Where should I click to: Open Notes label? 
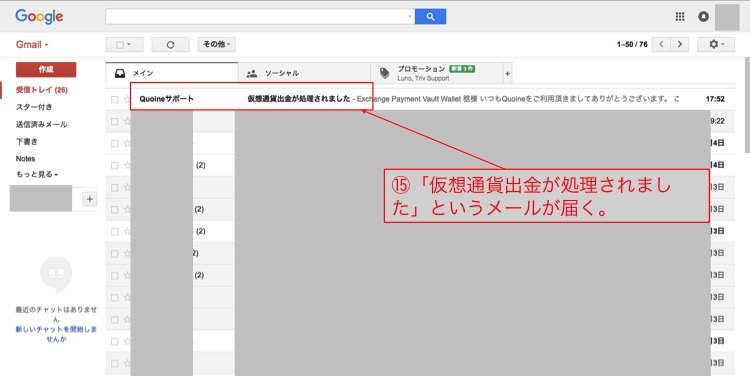pyautogui.click(x=25, y=159)
